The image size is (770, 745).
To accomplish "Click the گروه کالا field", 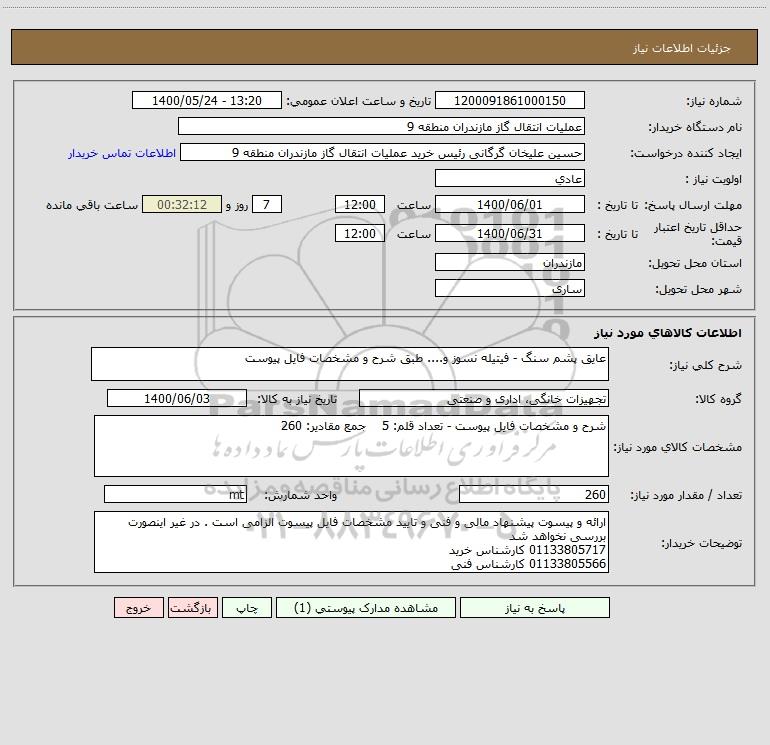I will [x=484, y=398].
